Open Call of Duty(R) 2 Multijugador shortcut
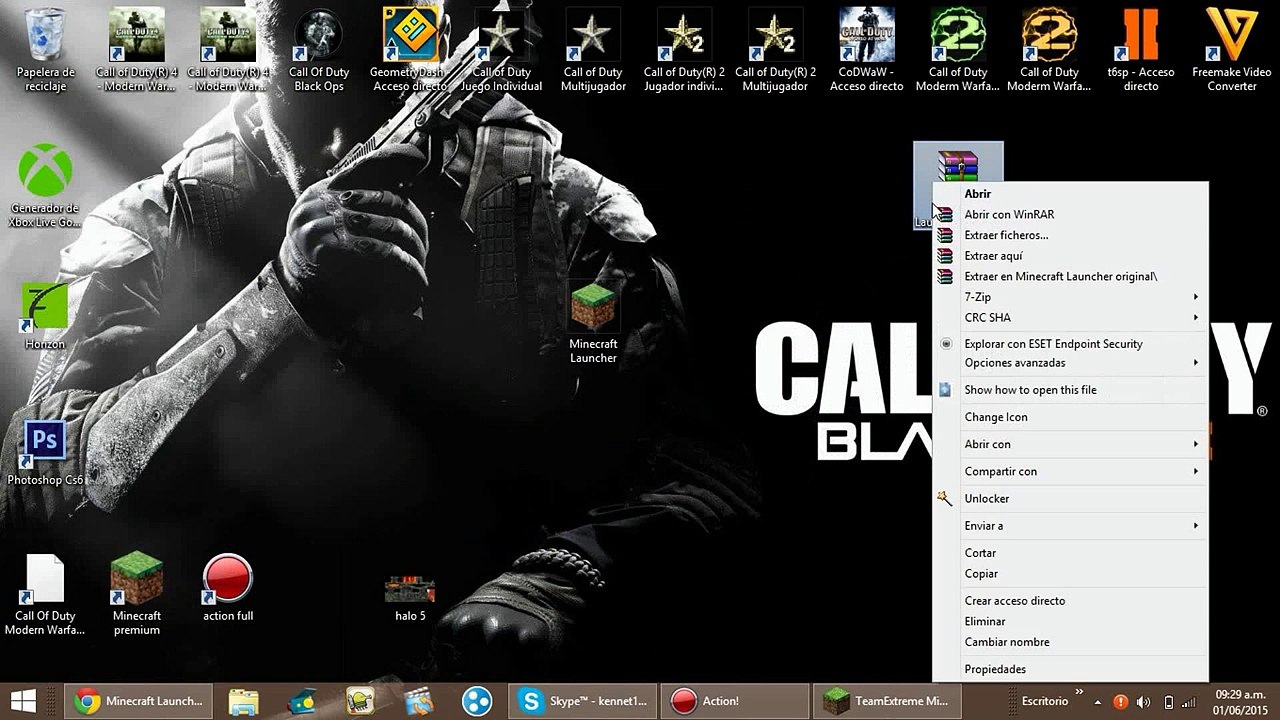The width and height of the screenshot is (1280, 720). [x=775, y=50]
